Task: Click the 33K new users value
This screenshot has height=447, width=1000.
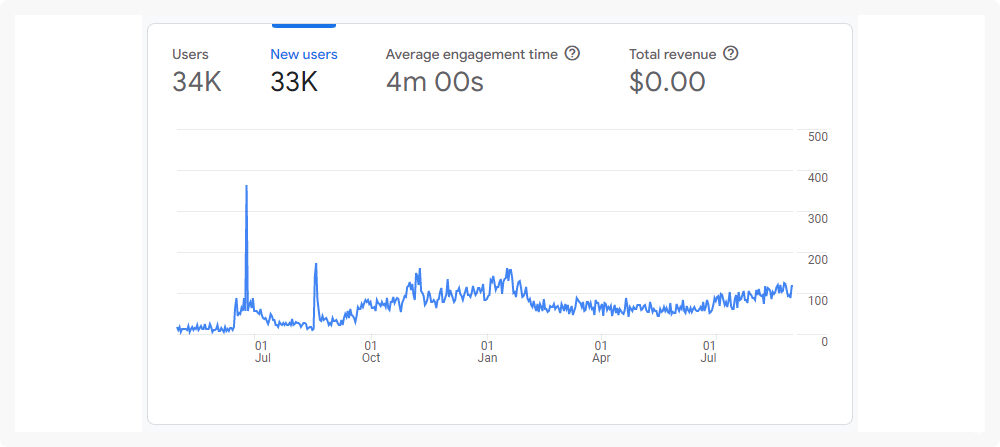Action: (294, 82)
